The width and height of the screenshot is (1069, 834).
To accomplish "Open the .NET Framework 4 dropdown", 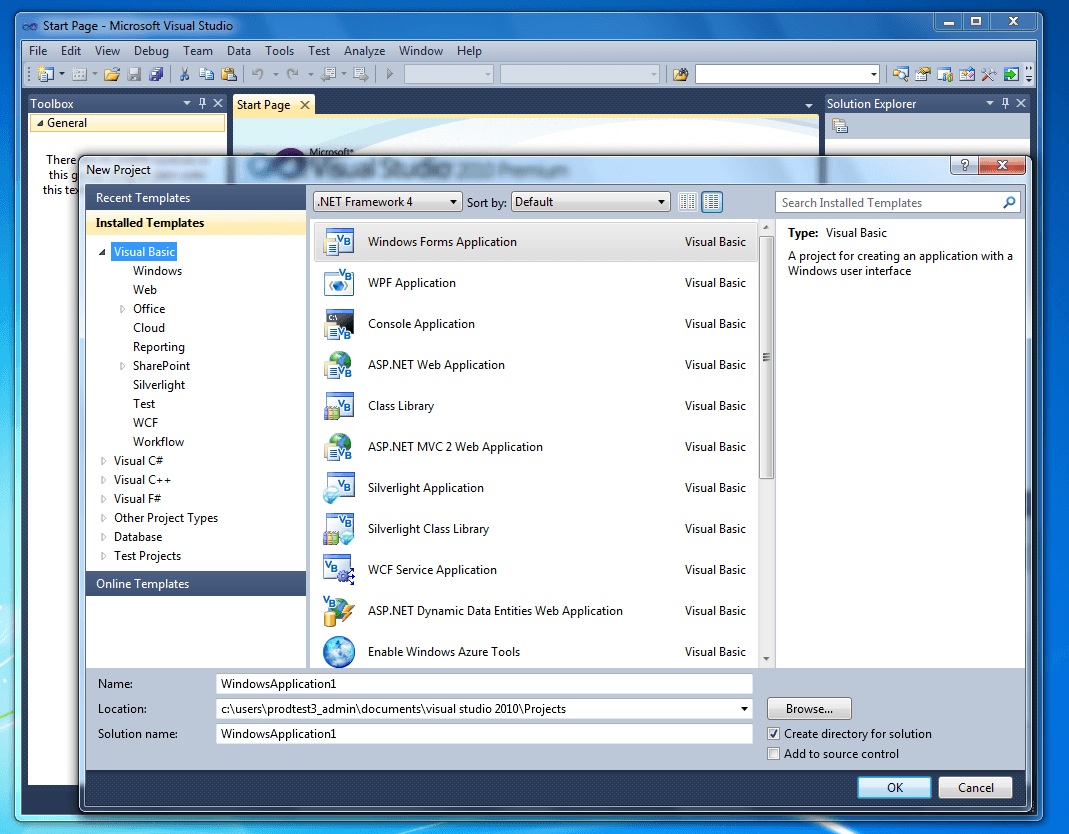I will coord(387,202).
